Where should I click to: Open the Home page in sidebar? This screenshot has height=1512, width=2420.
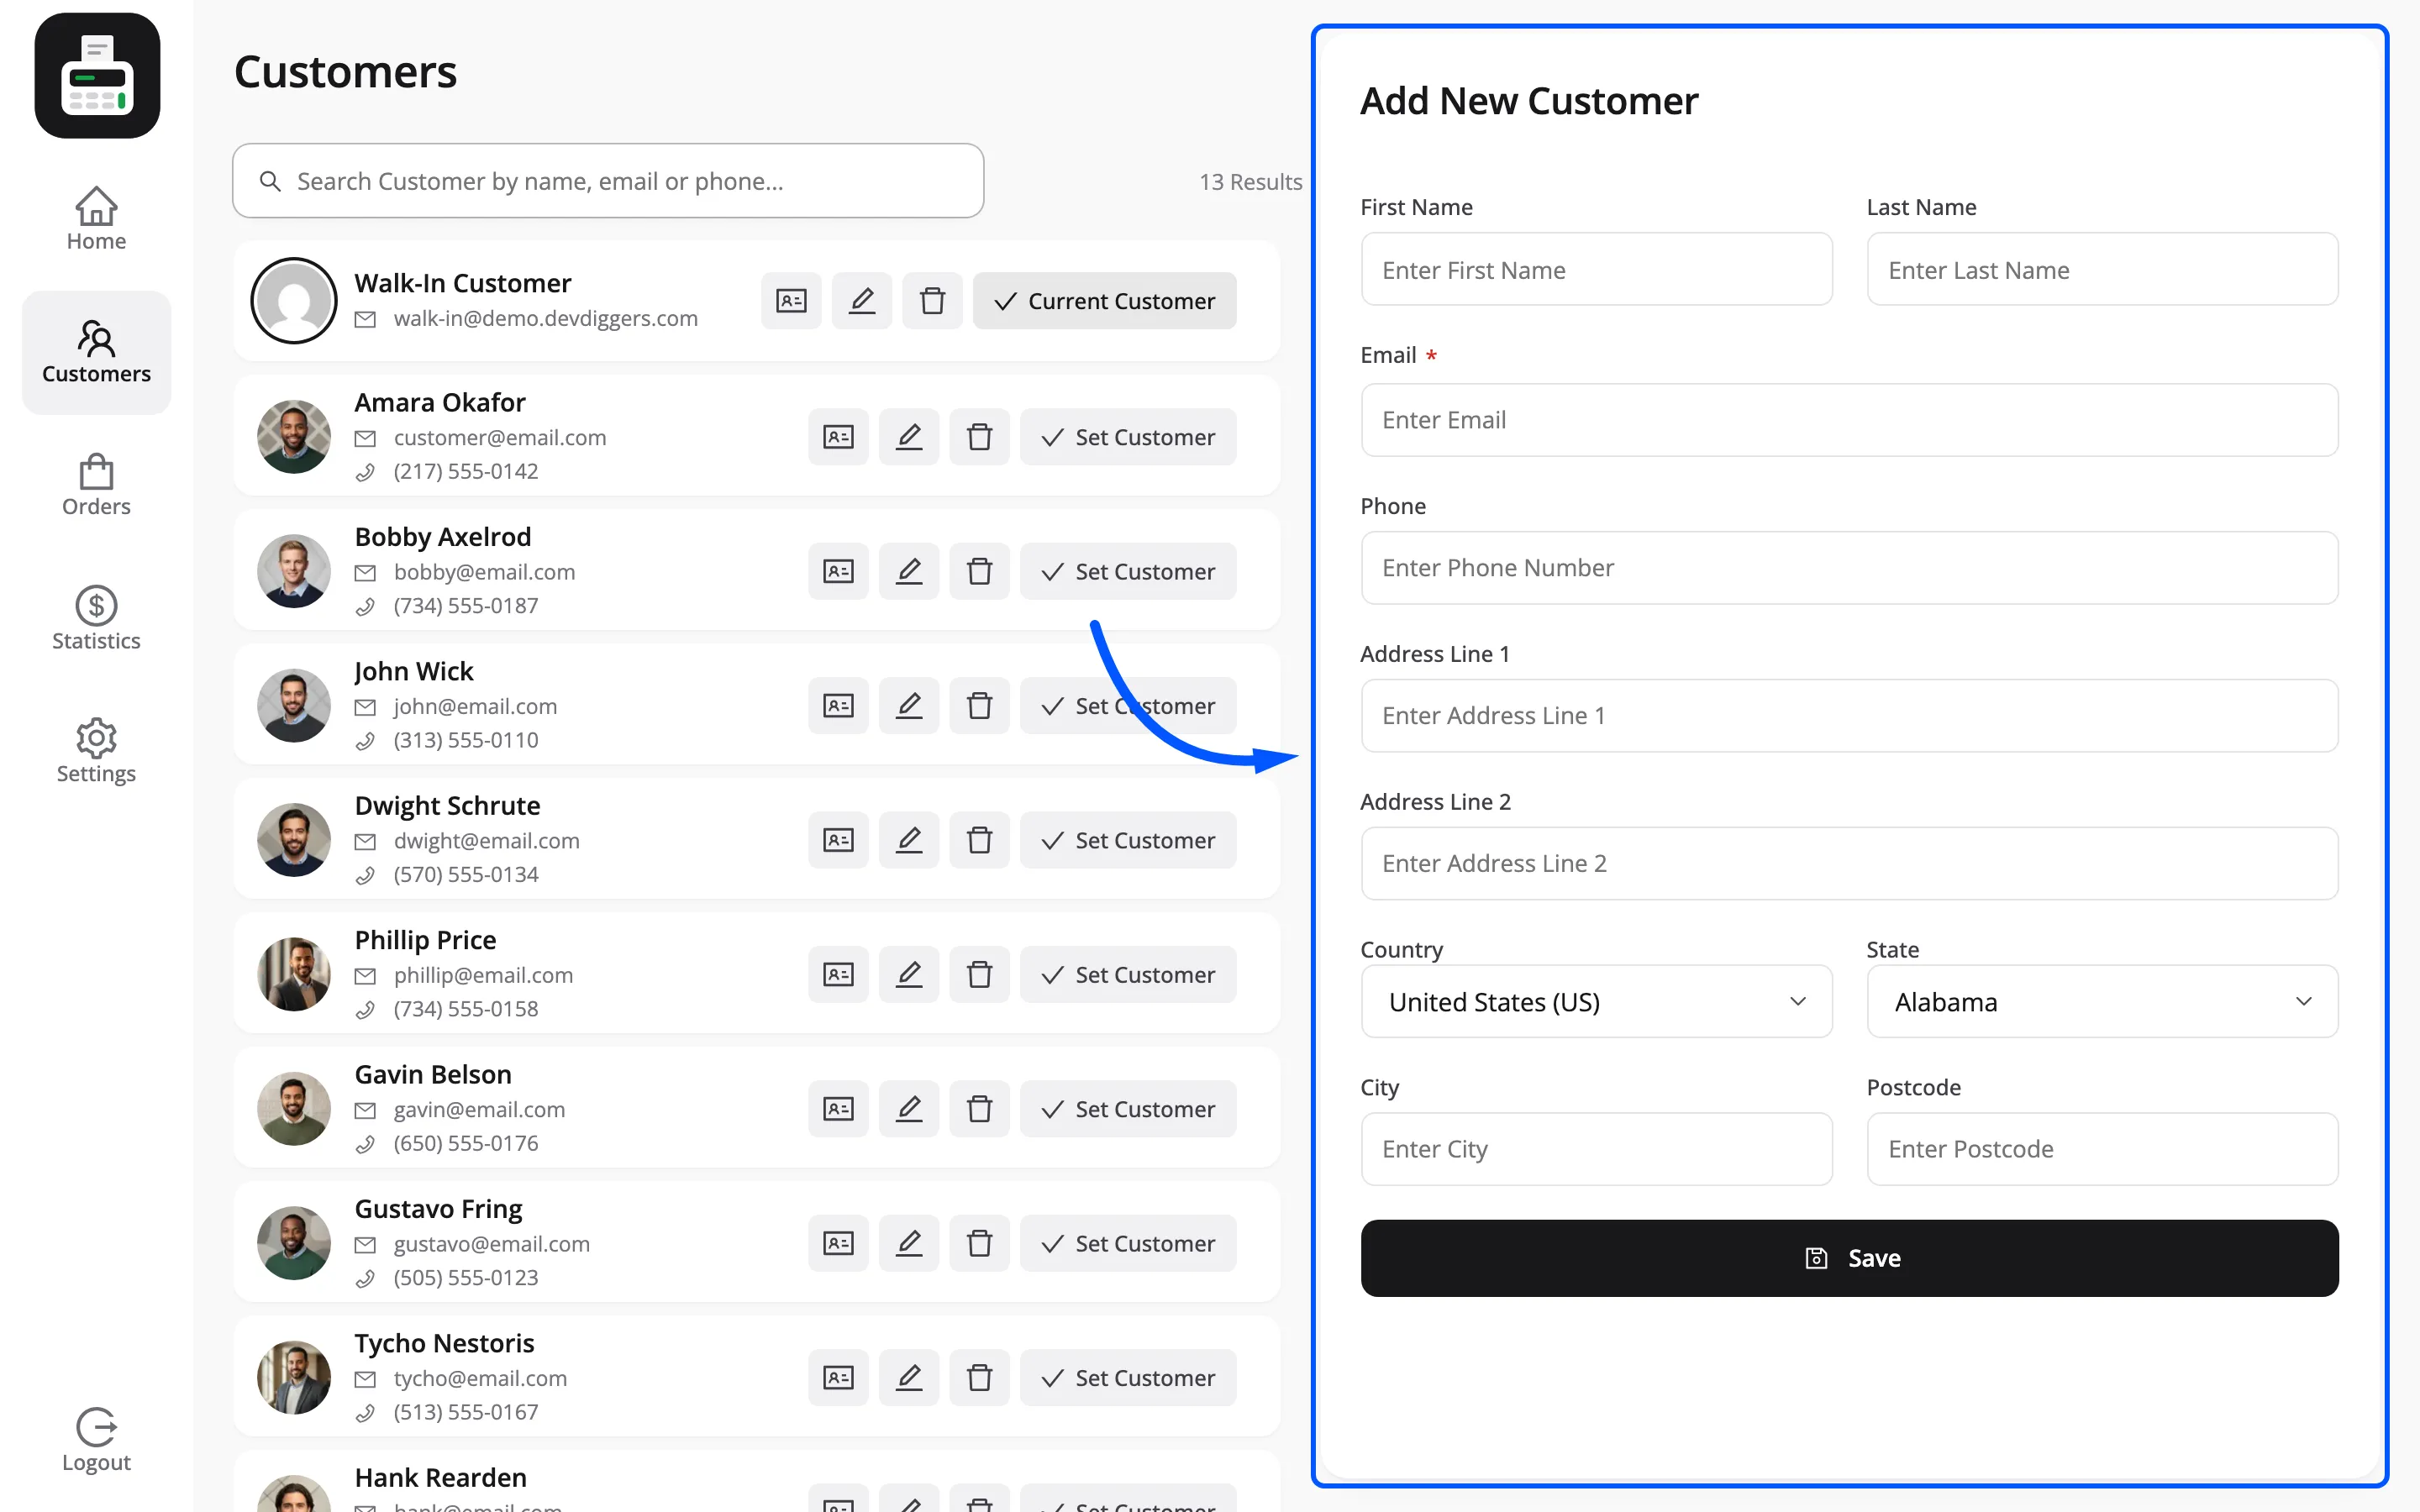tap(96, 219)
